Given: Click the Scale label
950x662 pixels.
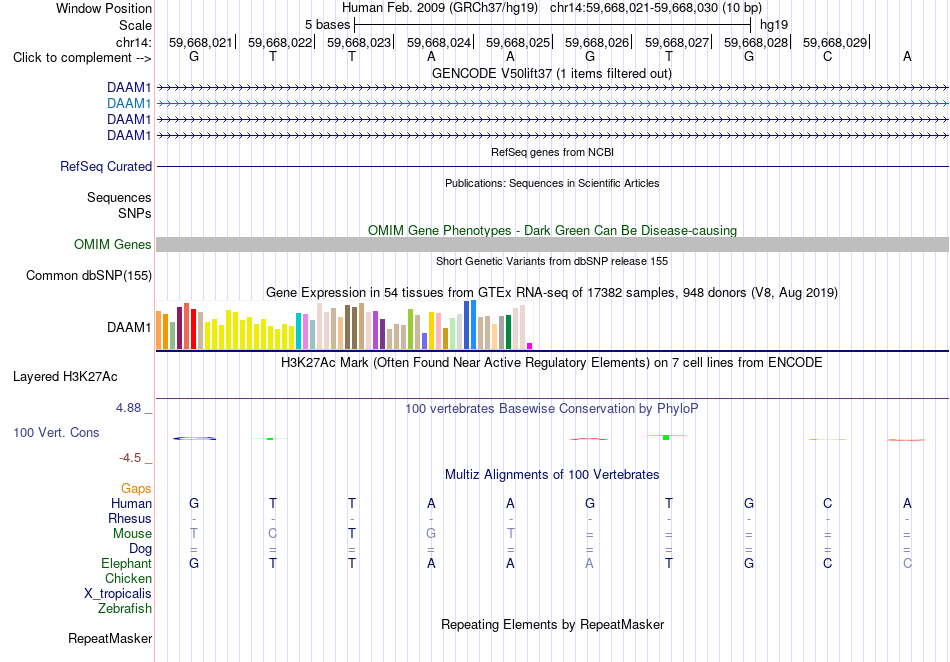Looking at the screenshot, I should 135,25.
